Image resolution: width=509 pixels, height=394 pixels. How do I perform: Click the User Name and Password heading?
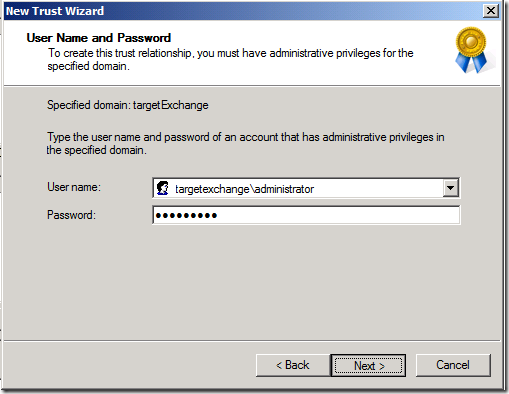(x=99, y=38)
